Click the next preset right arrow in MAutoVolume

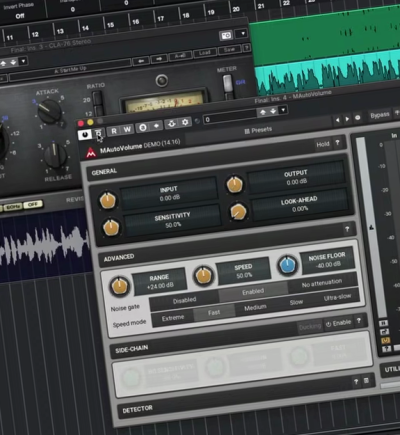click(347, 119)
